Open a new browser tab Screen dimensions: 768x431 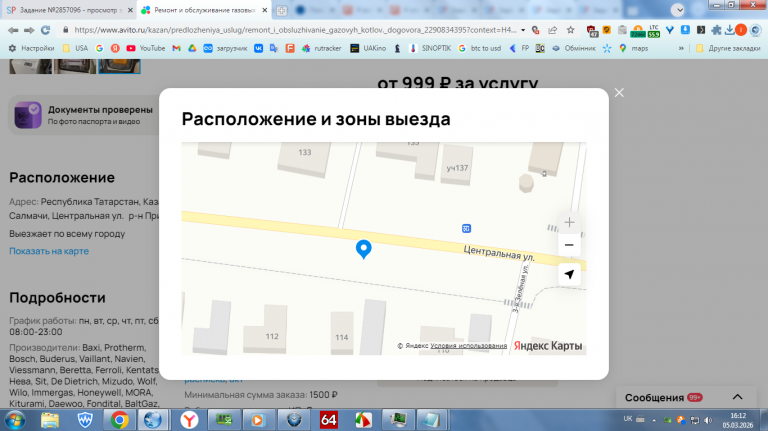[x=282, y=10]
